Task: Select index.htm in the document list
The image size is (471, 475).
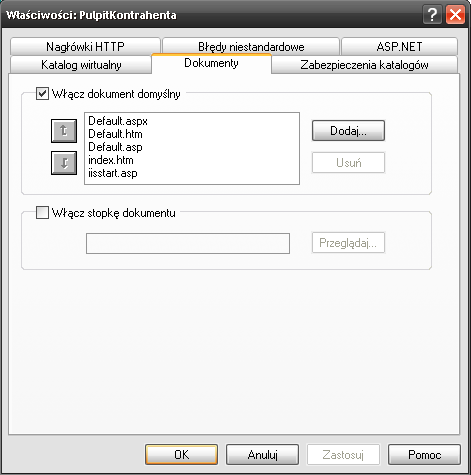Action: 111,160
